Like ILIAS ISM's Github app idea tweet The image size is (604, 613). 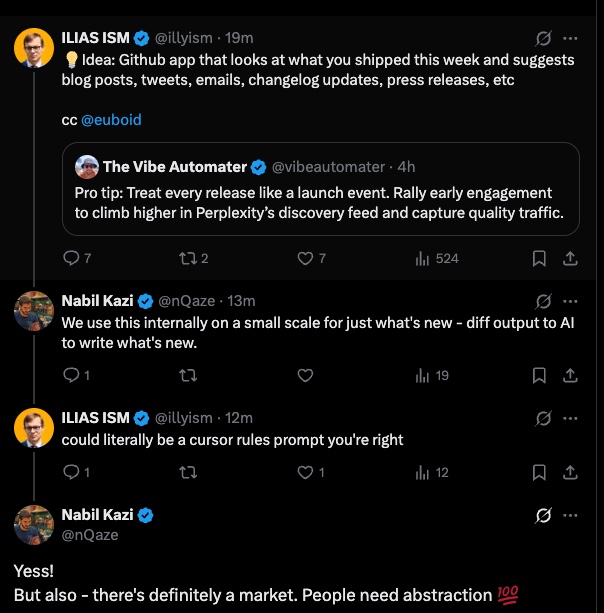[306, 258]
